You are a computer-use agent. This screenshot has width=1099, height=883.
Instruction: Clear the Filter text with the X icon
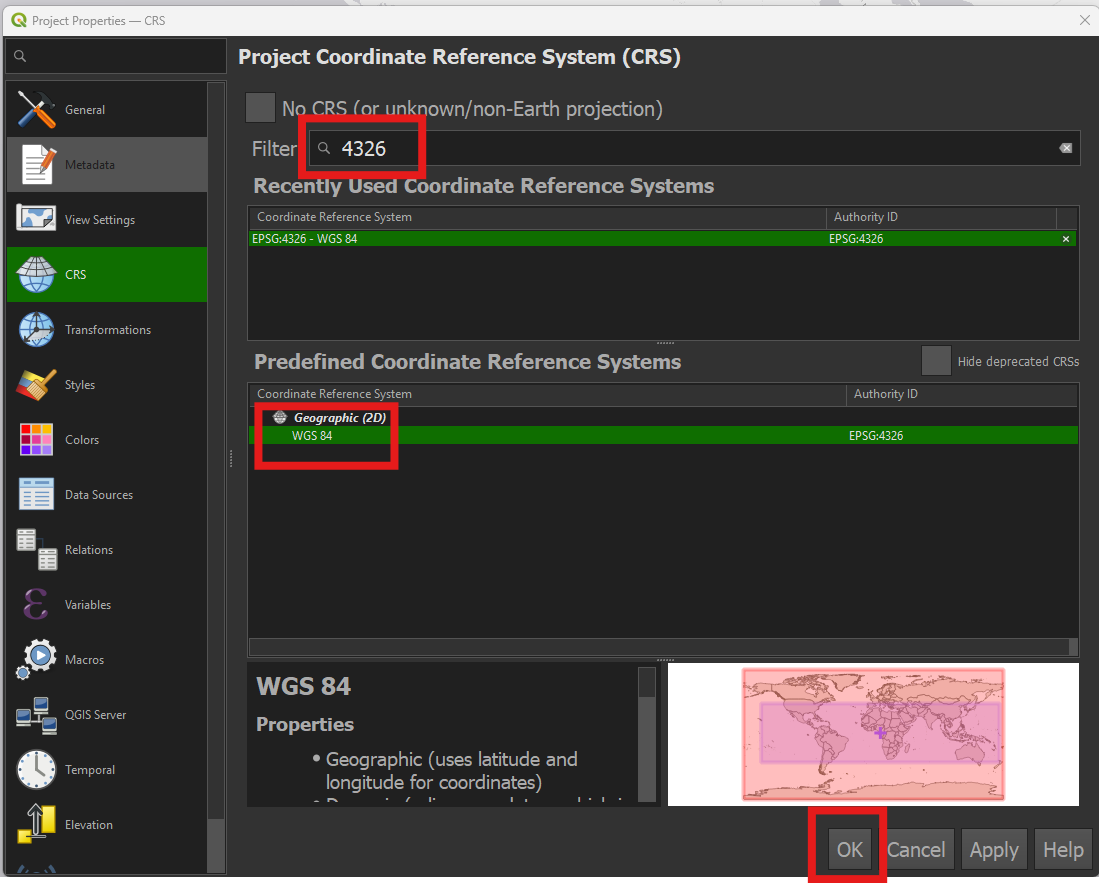[1065, 148]
